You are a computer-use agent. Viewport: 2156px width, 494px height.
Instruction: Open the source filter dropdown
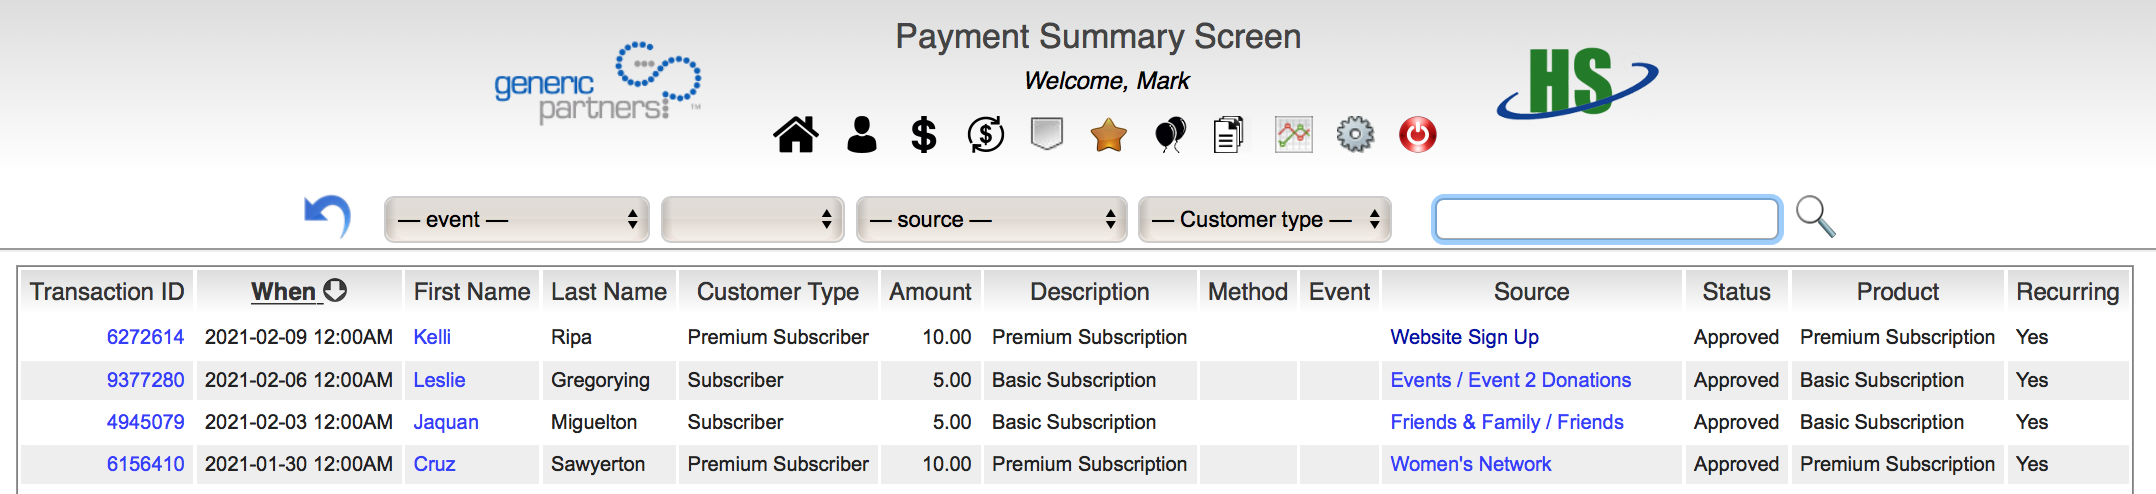(991, 220)
